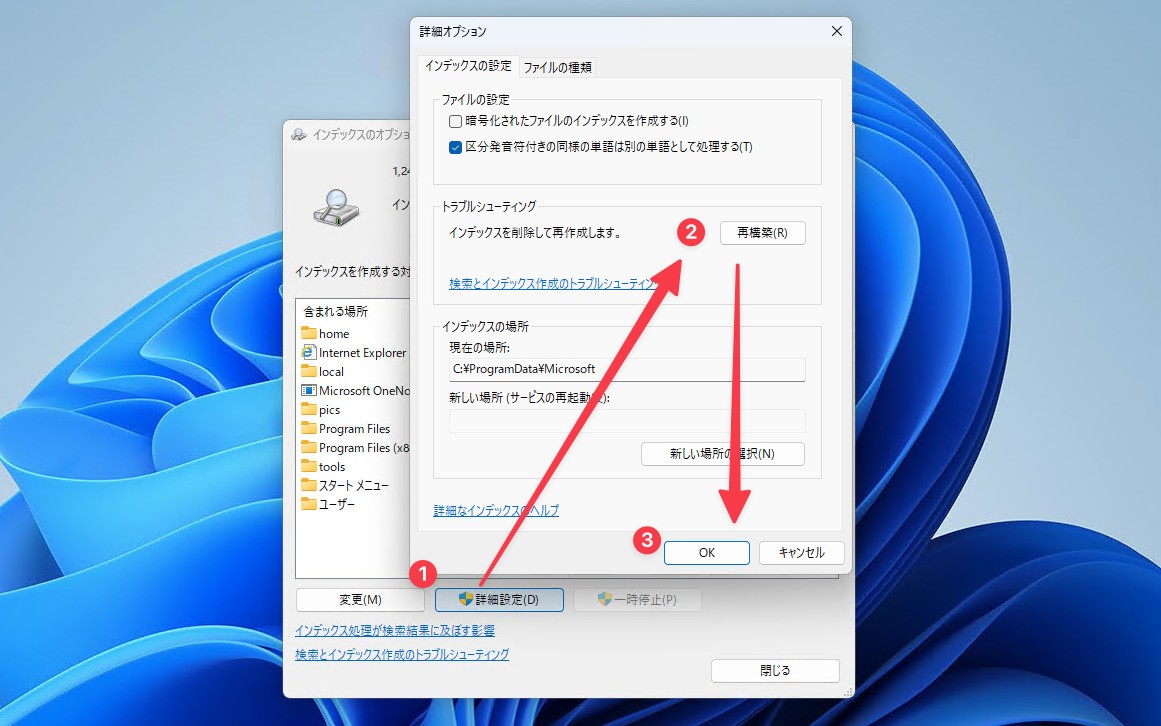The height and width of the screenshot is (726, 1161).
Task: Select the Program Files entry text
Action: tap(355, 429)
